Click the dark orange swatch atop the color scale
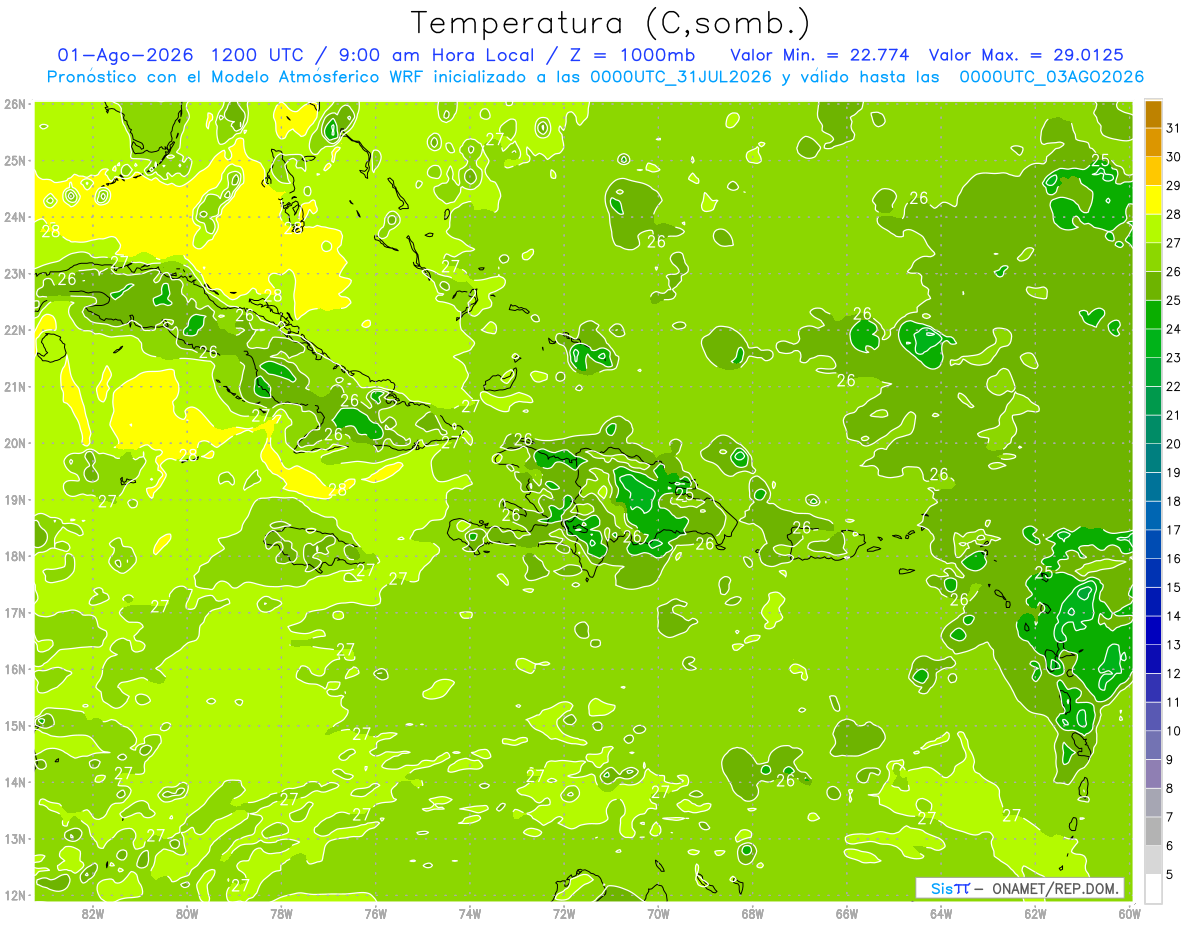The width and height of the screenshot is (1200, 927). tap(1153, 114)
